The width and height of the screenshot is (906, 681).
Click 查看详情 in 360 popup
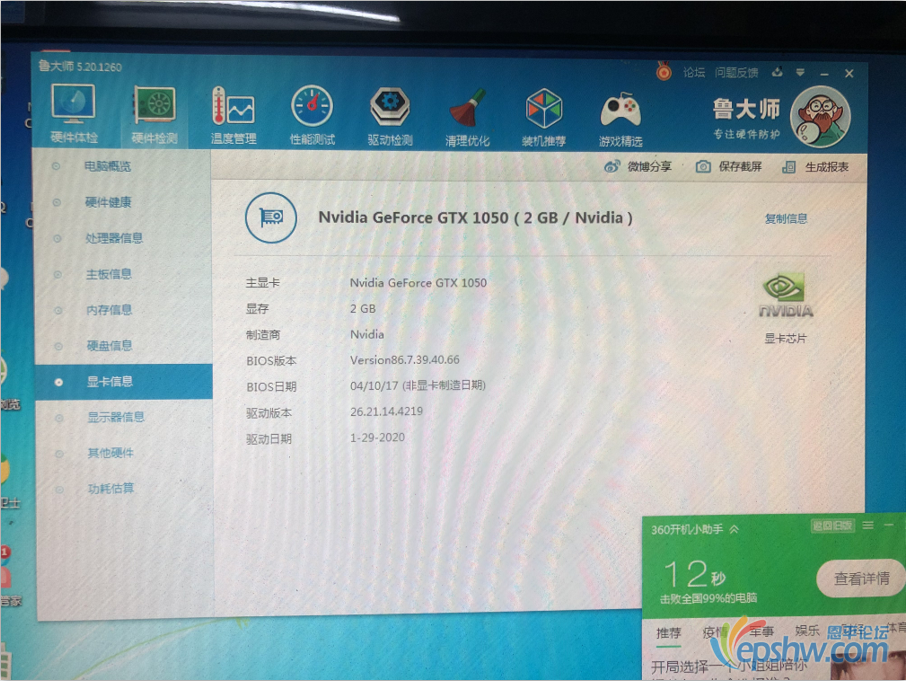coord(861,578)
